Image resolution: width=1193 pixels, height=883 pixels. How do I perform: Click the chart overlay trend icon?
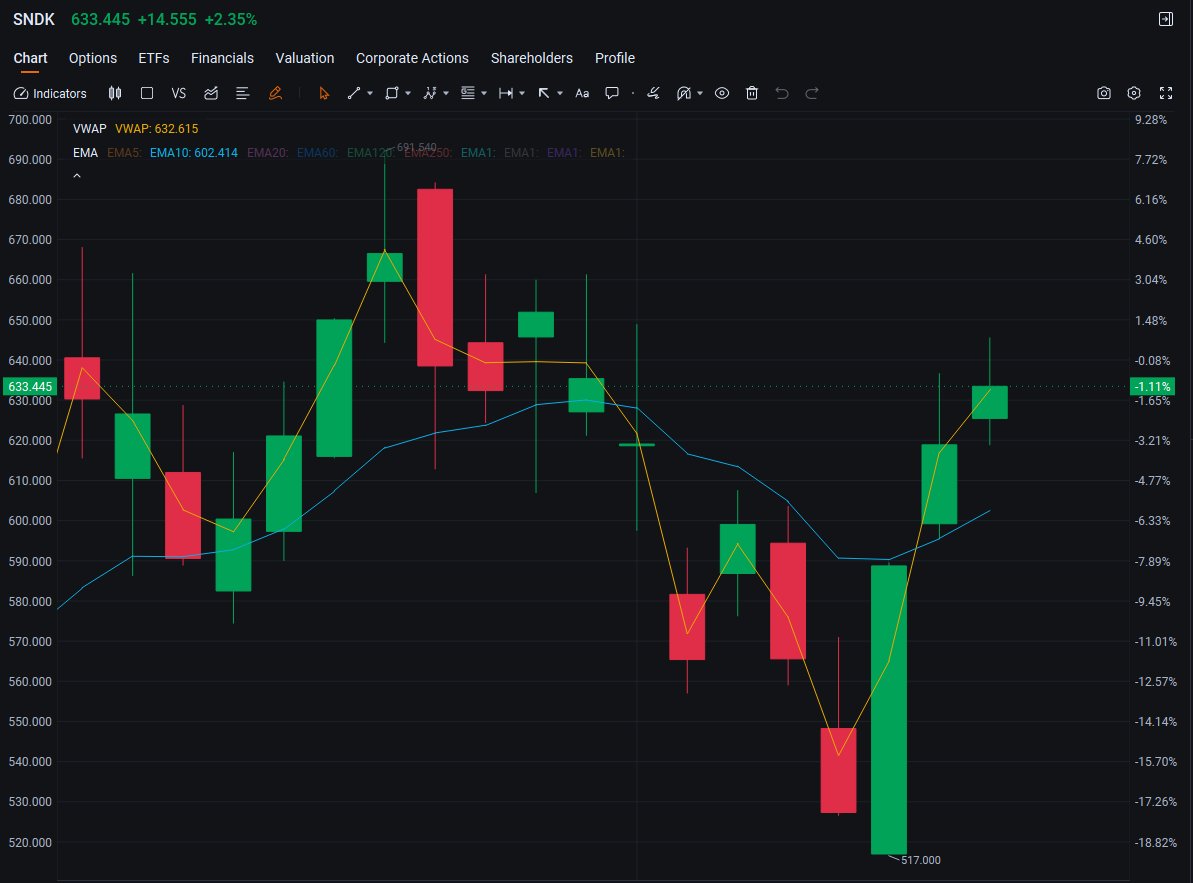pos(211,94)
